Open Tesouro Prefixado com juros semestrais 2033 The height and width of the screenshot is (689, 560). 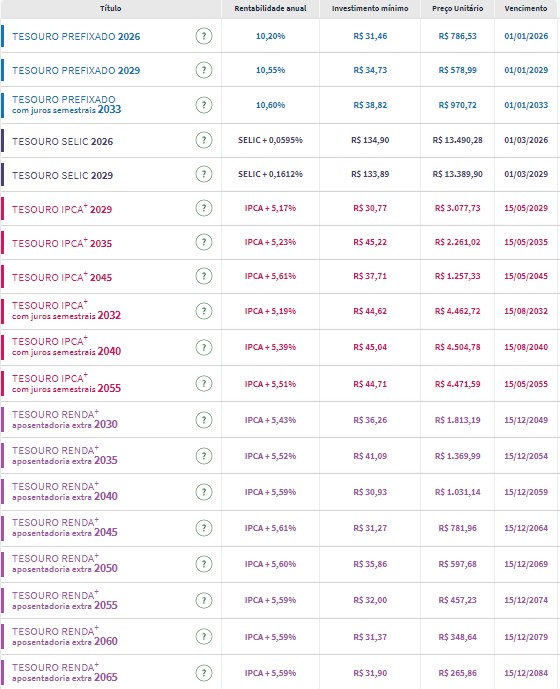(x=66, y=105)
